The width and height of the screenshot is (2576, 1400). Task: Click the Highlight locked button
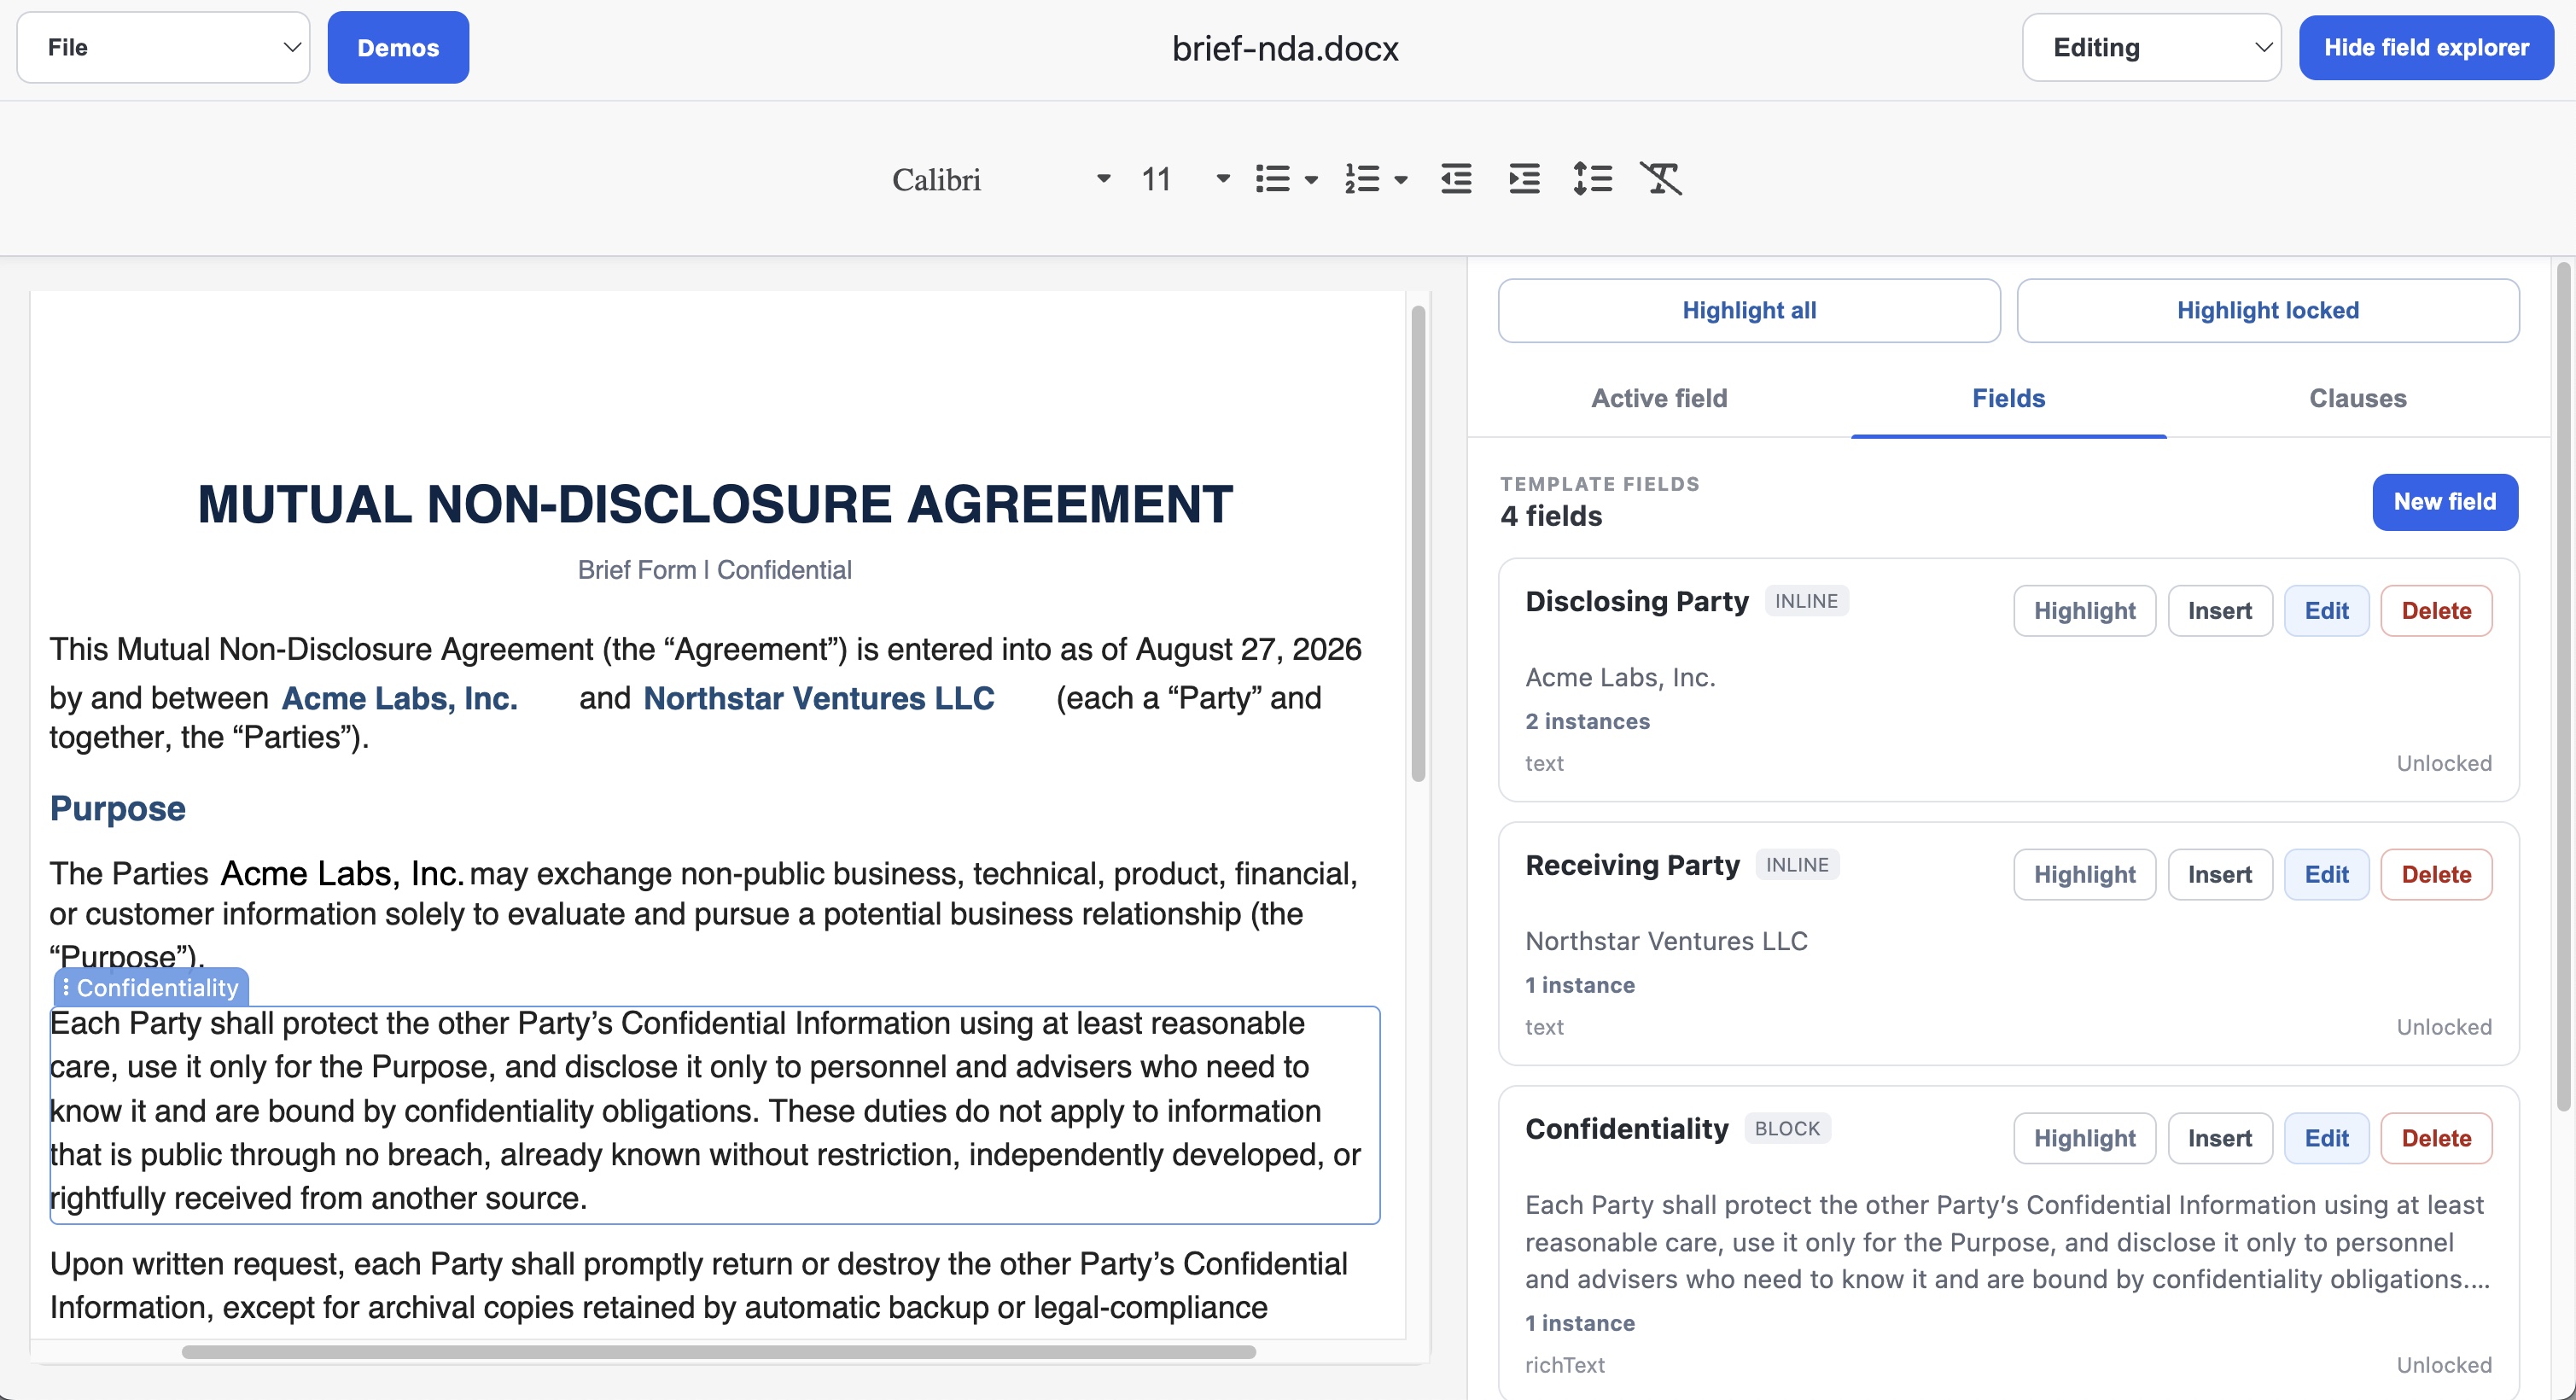[x=2268, y=310]
